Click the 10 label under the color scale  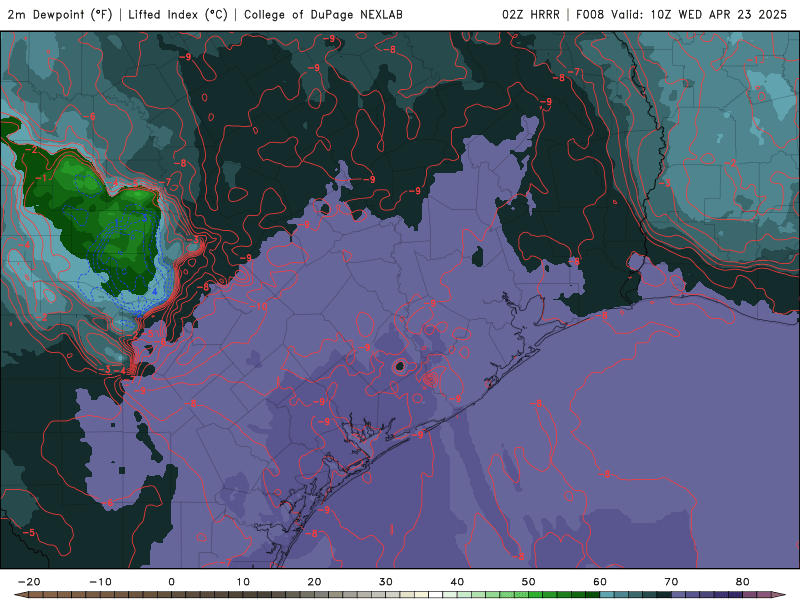[243, 582]
